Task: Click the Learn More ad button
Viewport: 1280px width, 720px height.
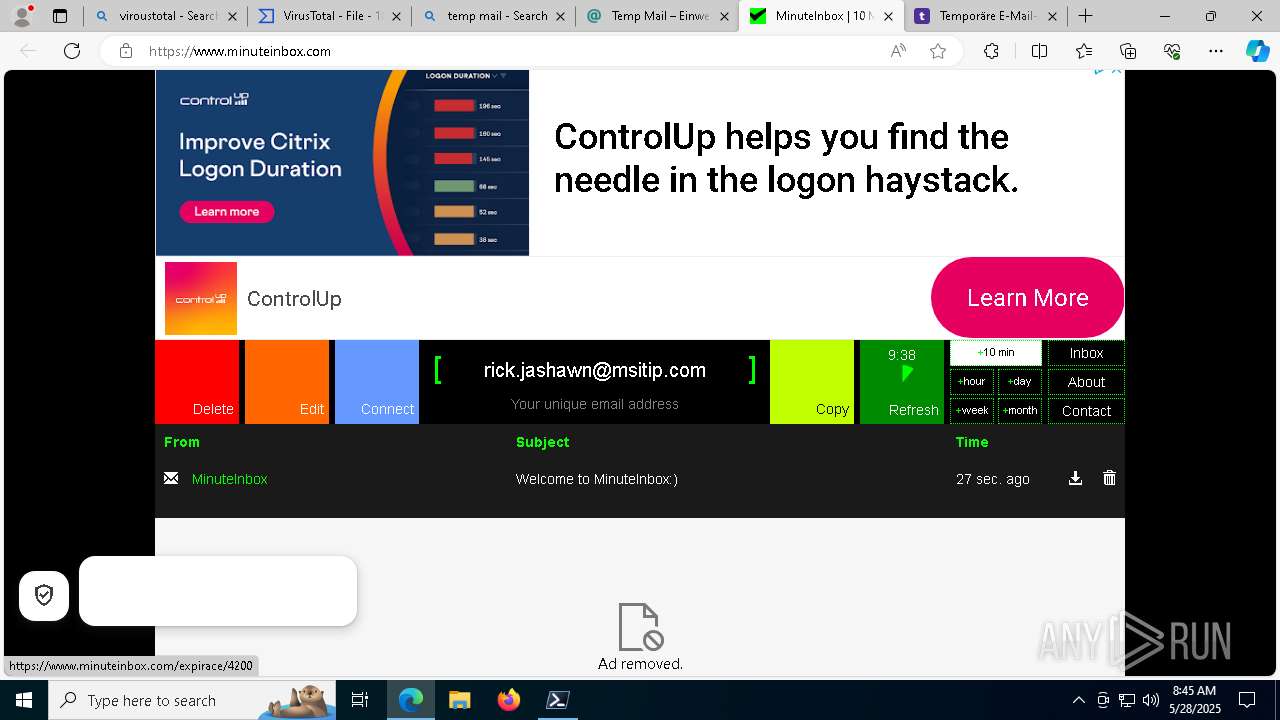Action: click(x=1027, y=298)
